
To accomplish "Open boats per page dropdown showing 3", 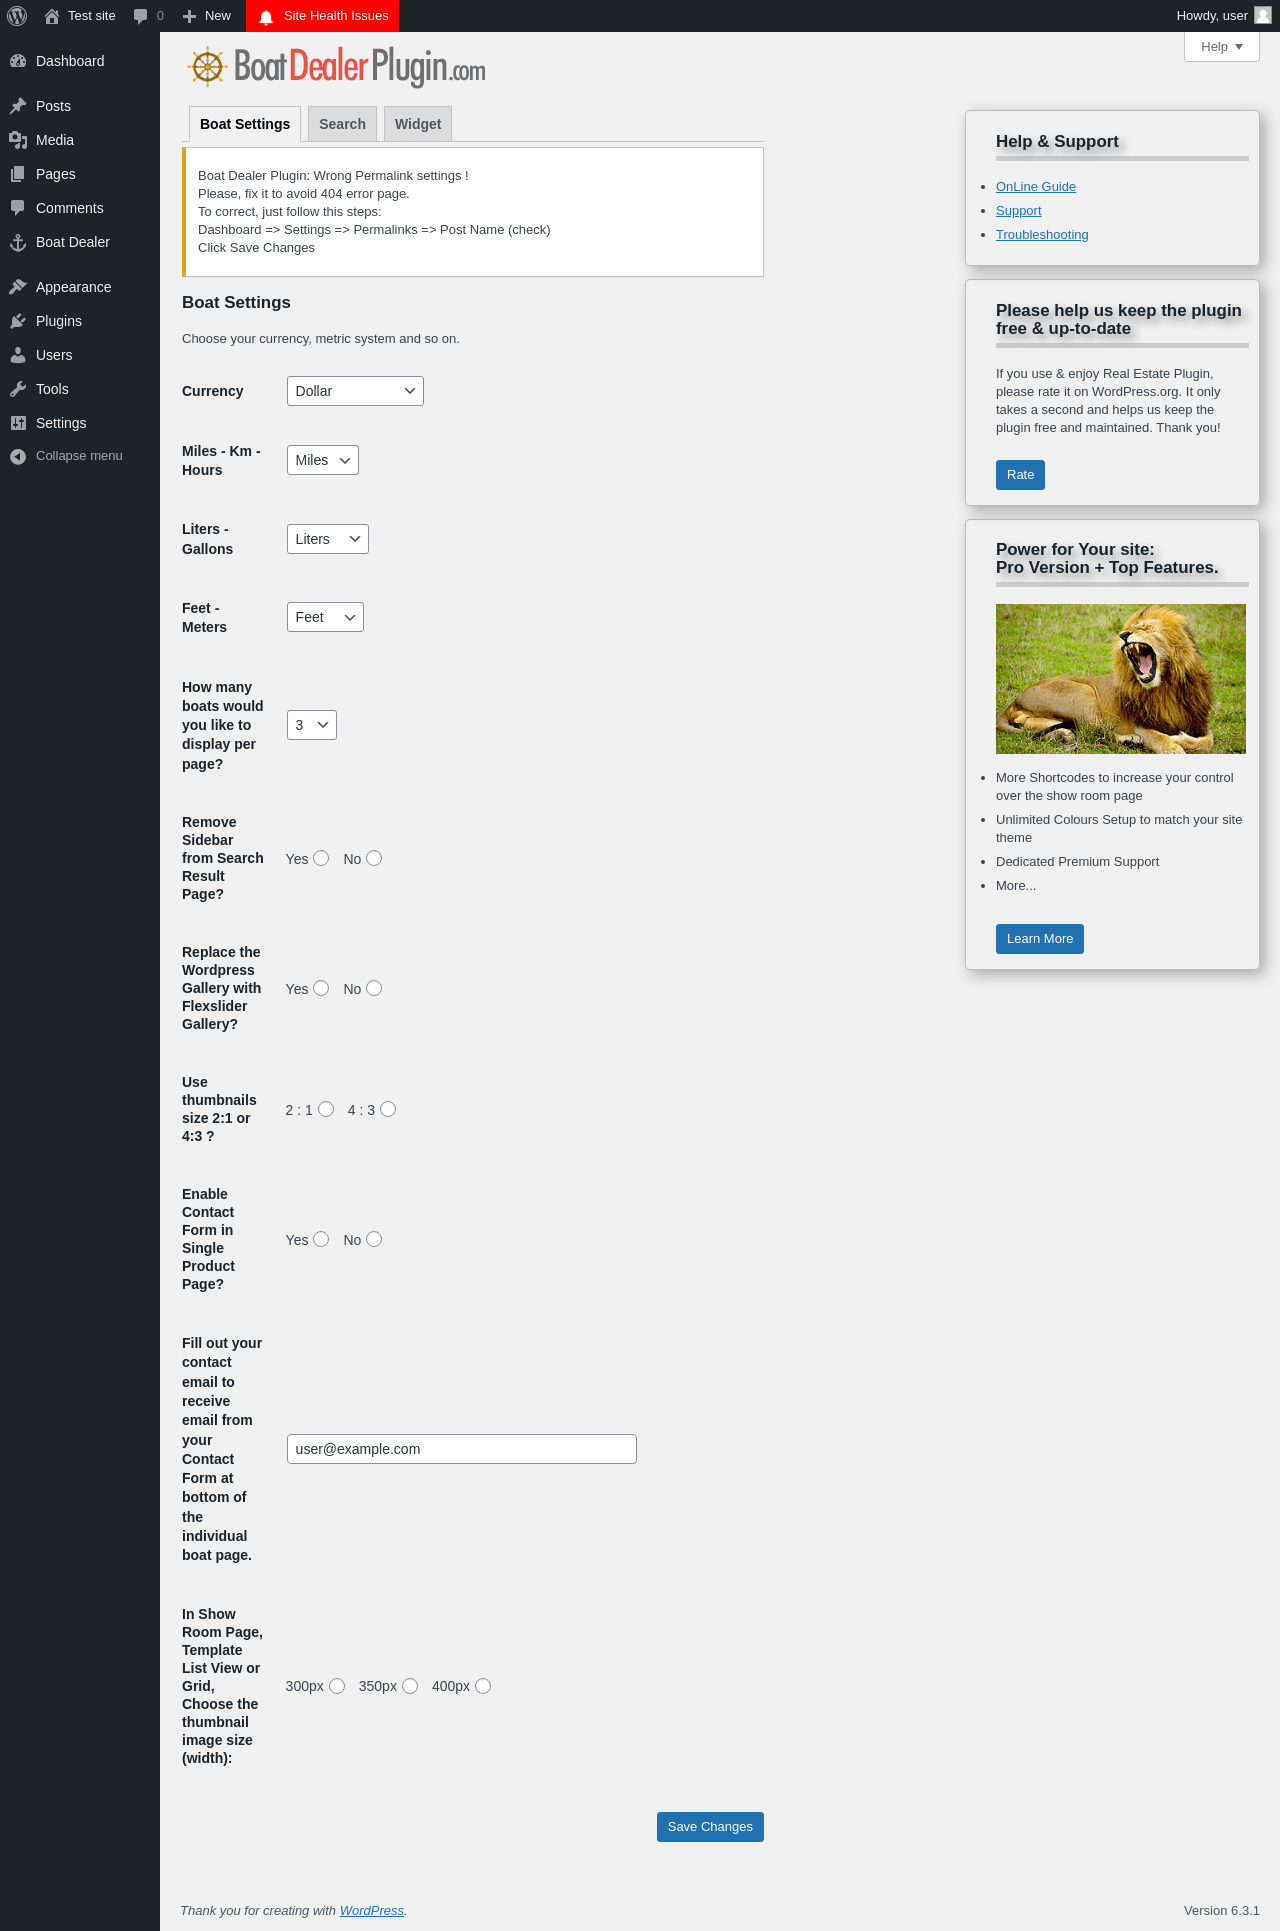I will pyautogui.click(x=311, y=725).
